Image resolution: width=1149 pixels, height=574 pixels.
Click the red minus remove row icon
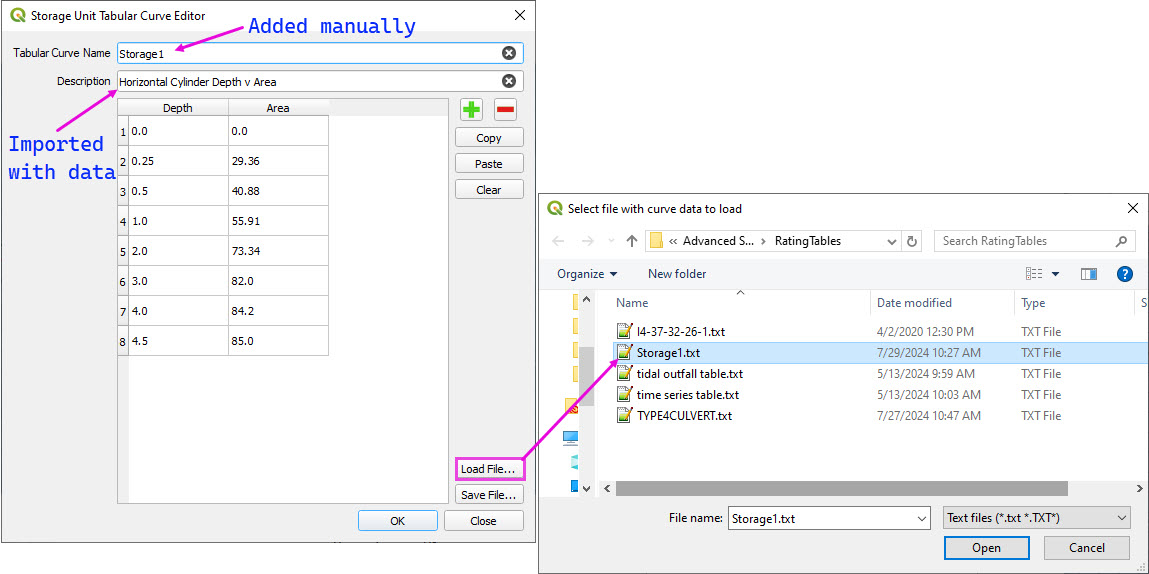point(506,110)
